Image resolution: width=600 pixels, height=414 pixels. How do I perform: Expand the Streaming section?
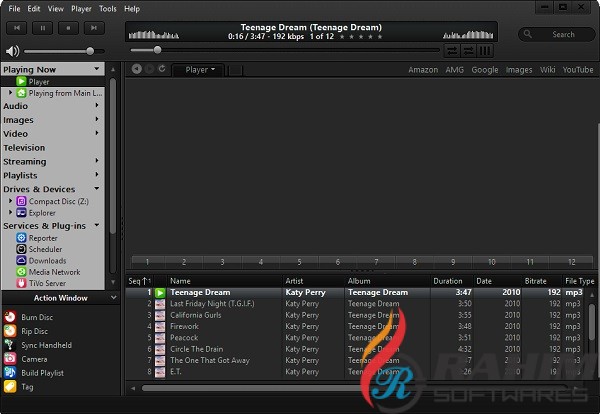97,161
